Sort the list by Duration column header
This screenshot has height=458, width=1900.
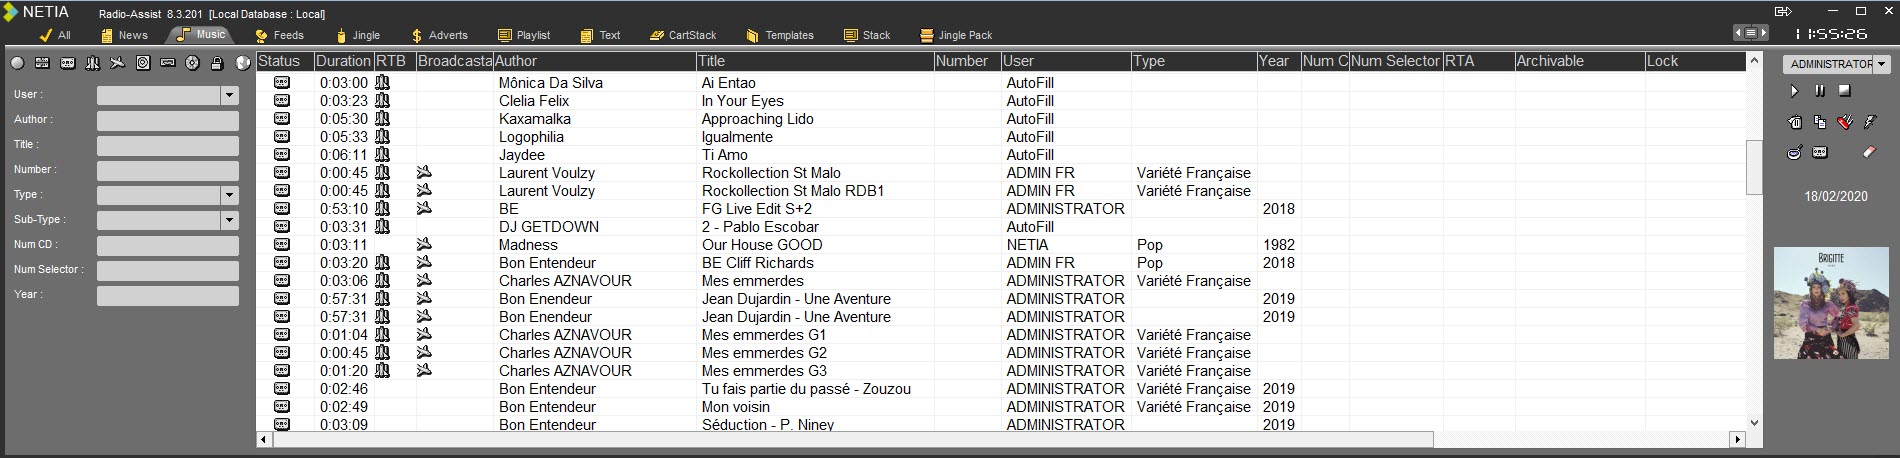pyautogui.click(x=343, y=61)
